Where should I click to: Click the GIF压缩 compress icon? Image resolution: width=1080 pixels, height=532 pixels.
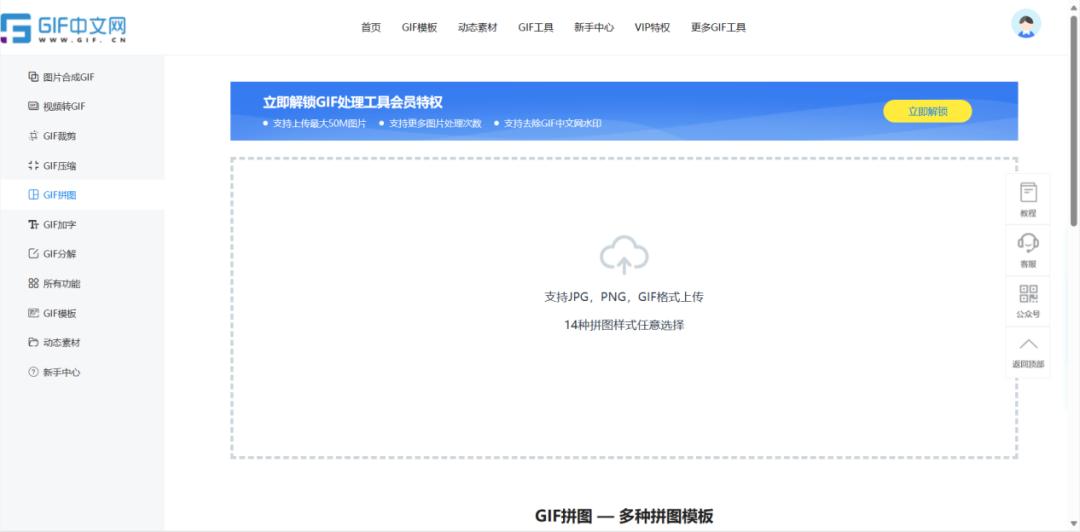(33, 165)
